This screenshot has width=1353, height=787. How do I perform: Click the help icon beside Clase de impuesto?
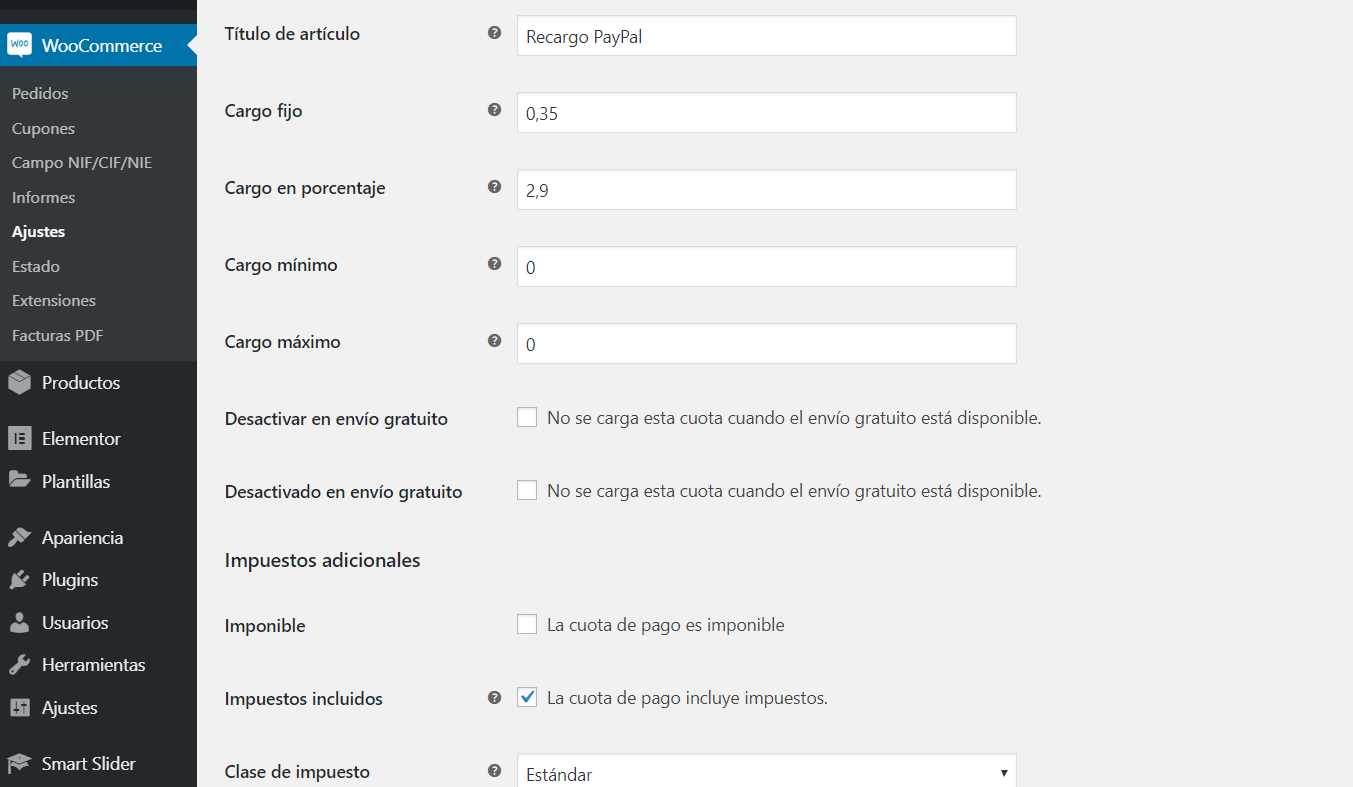pos(494,771)
